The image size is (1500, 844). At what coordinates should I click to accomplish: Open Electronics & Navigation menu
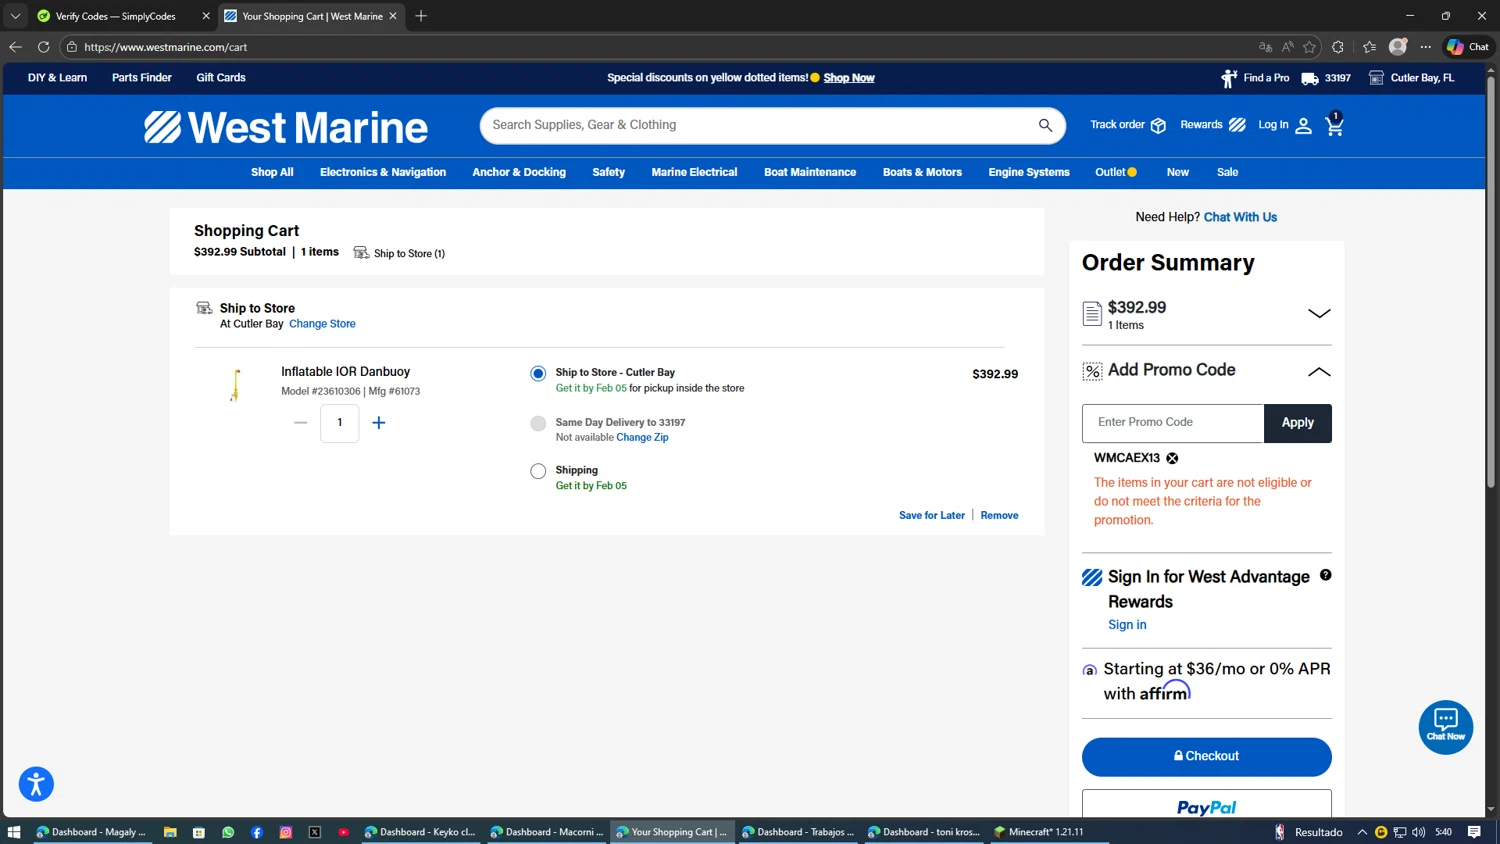(383, 172)
